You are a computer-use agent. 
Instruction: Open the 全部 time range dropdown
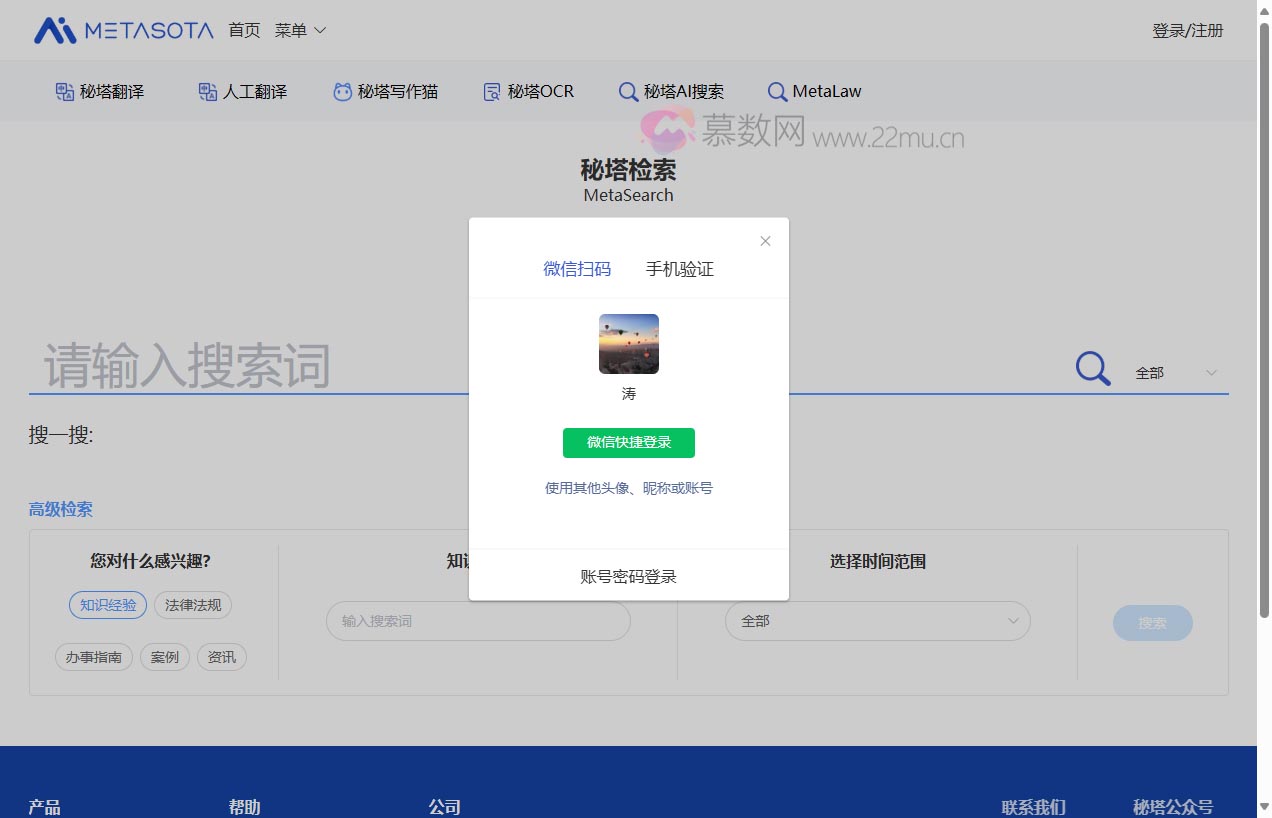[x=877, y=621]
